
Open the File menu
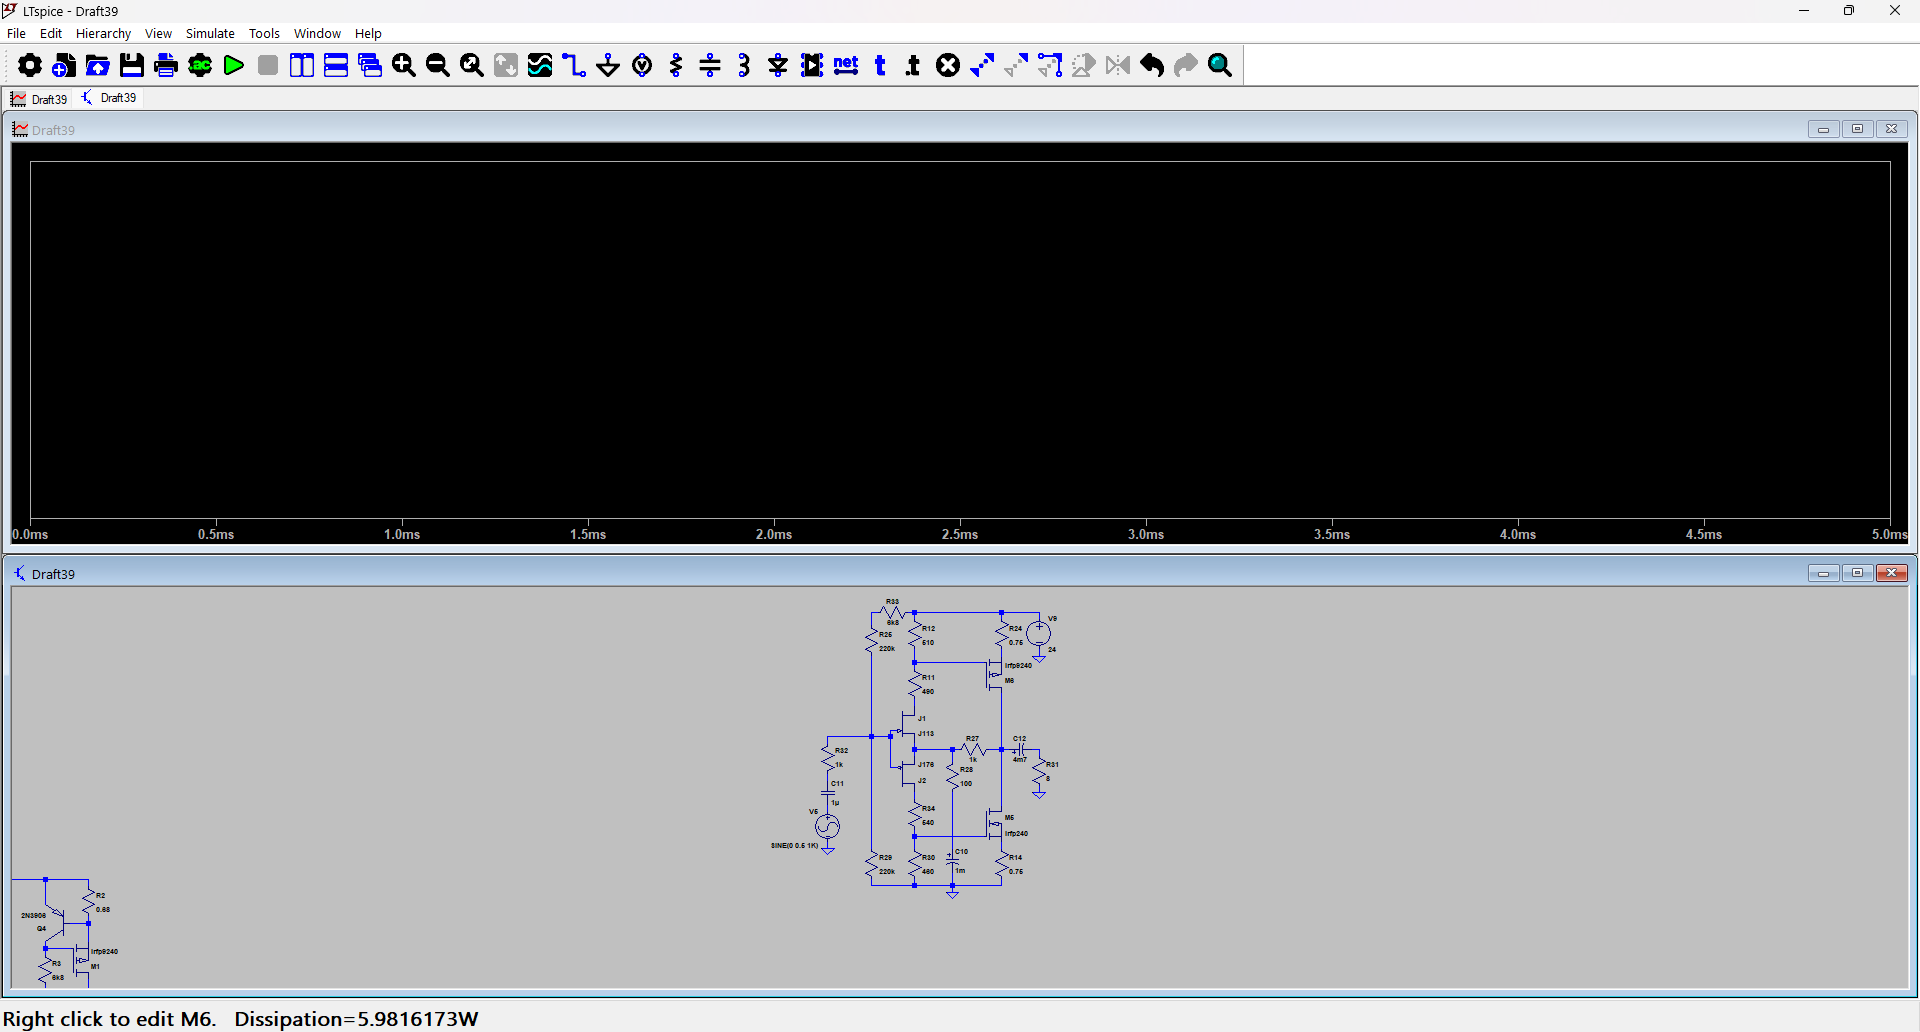click(16, 33)
